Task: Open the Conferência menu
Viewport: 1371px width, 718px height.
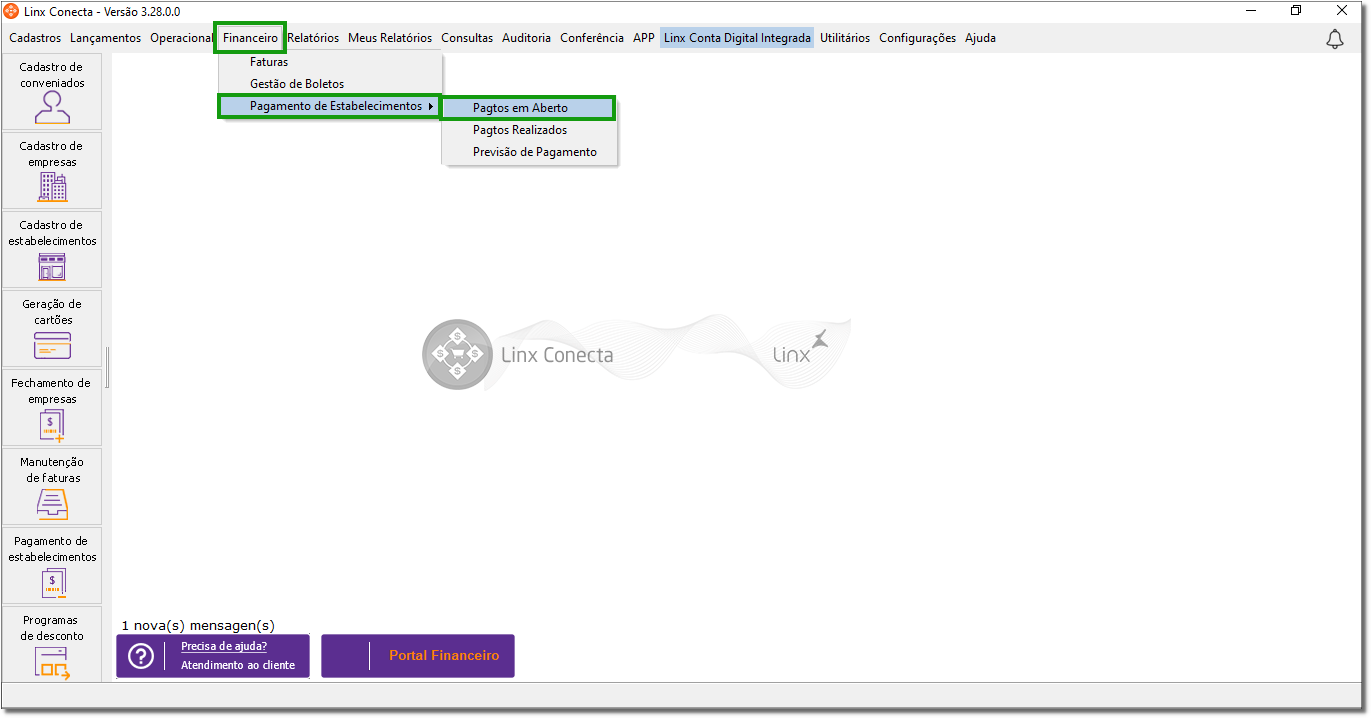Action: pos(592,38)
